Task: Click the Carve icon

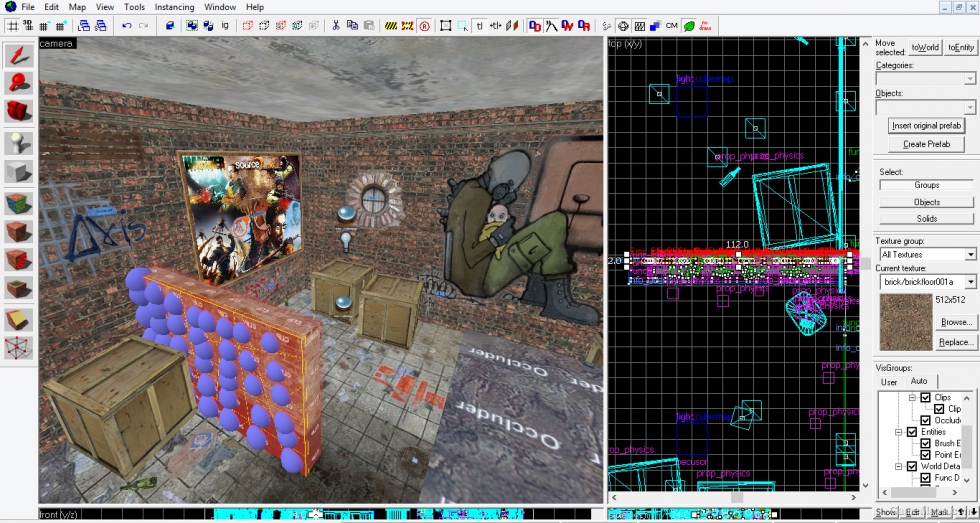Action: (x=170, y=26)
